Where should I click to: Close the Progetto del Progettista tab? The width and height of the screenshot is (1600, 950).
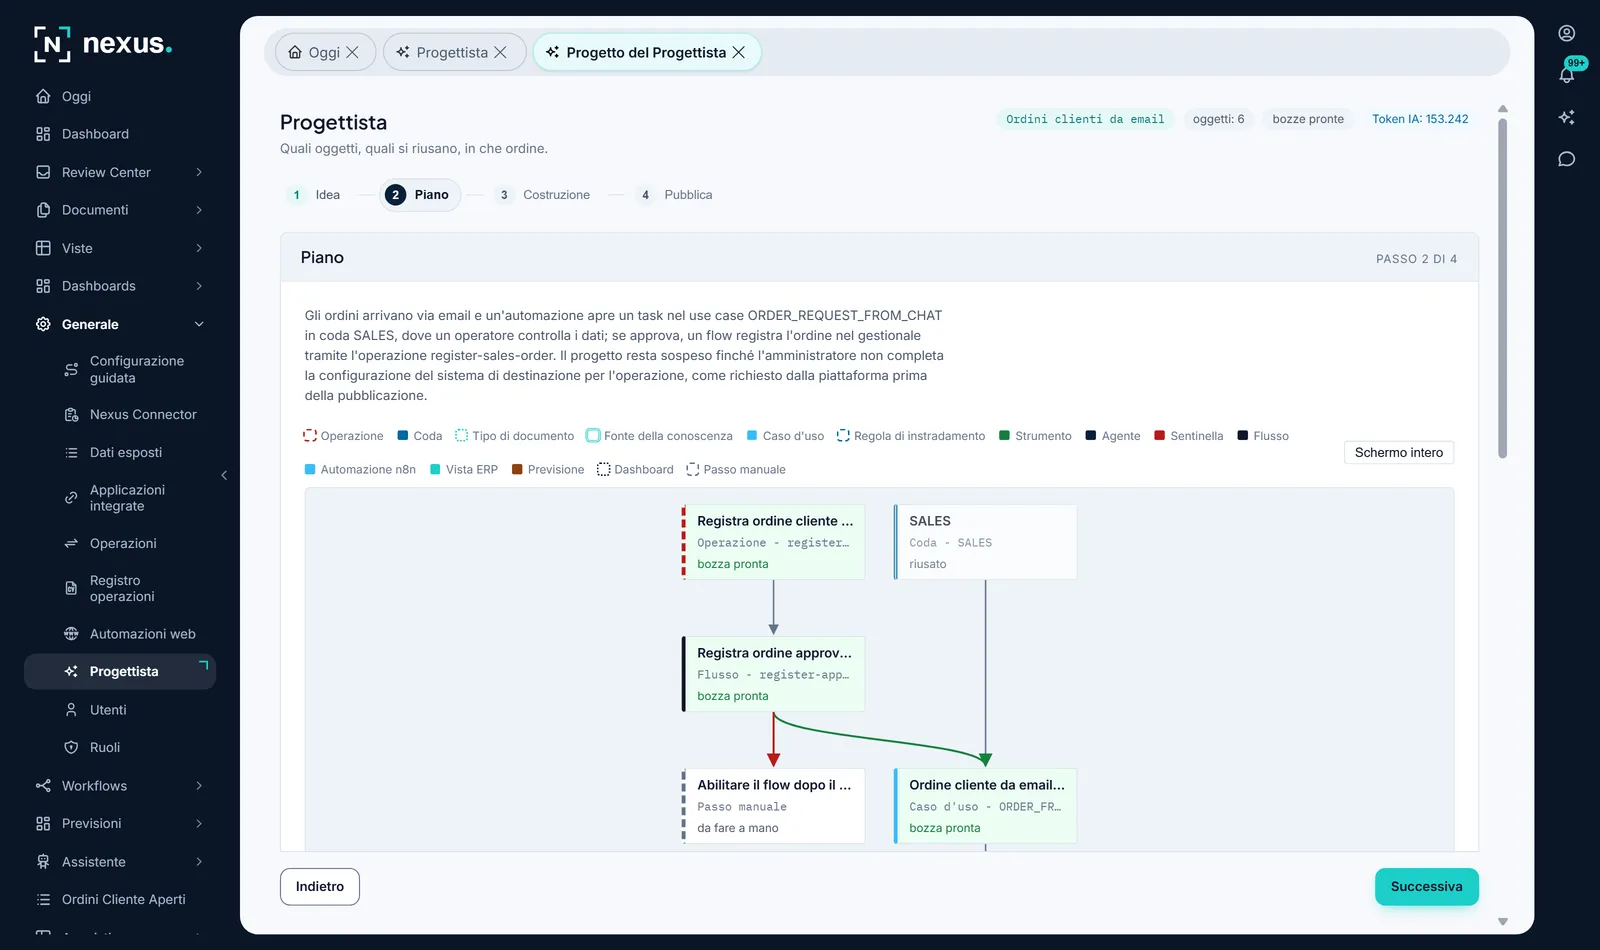pos(739,52)
